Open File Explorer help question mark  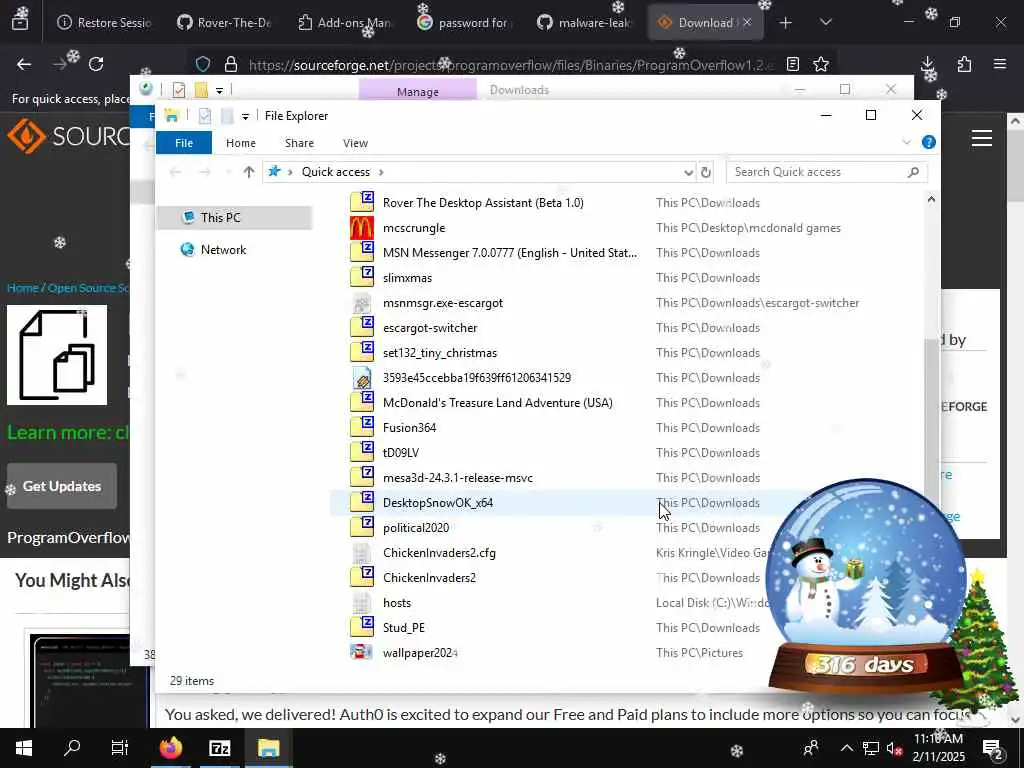(x=928, y=142)
